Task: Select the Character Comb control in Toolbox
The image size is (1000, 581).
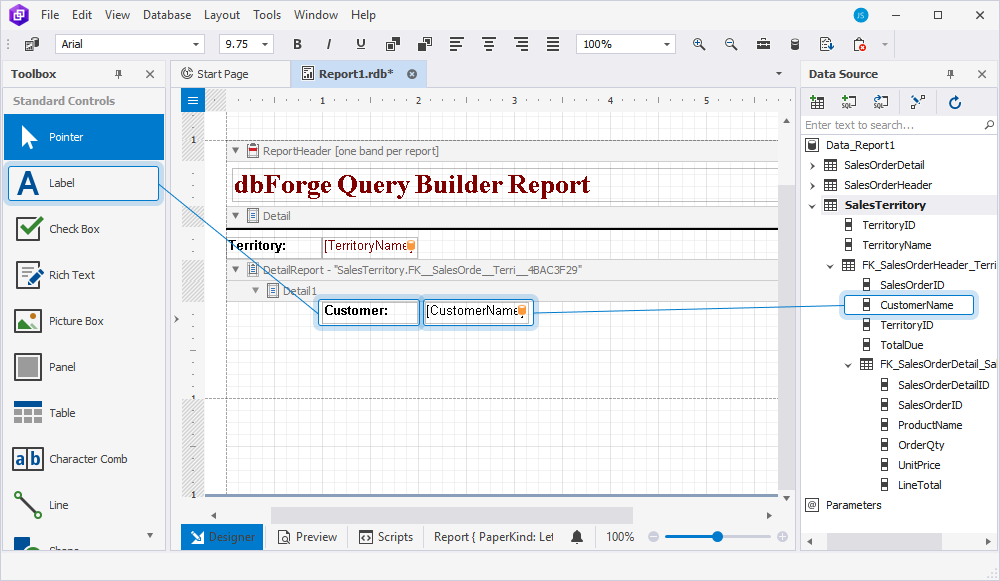Action: pos(84,459)
